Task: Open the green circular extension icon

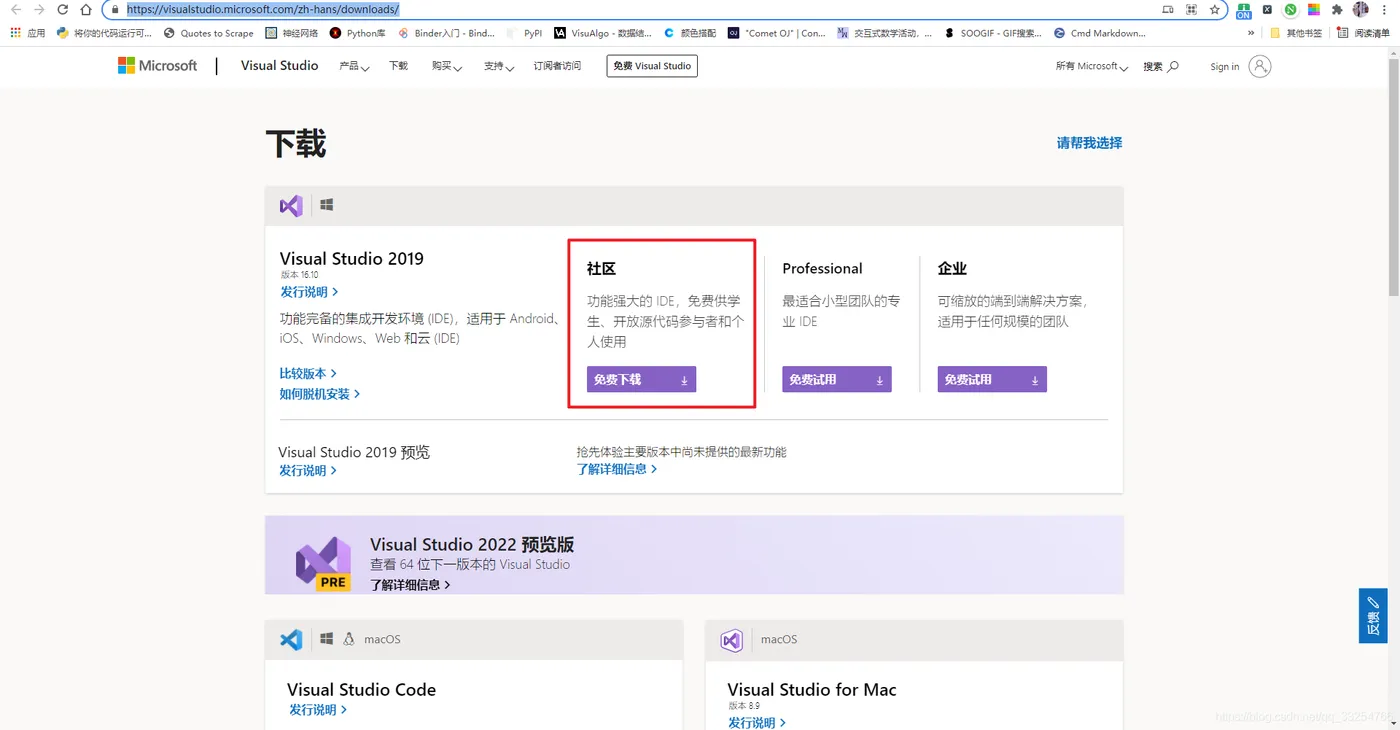Action: 1290,9
